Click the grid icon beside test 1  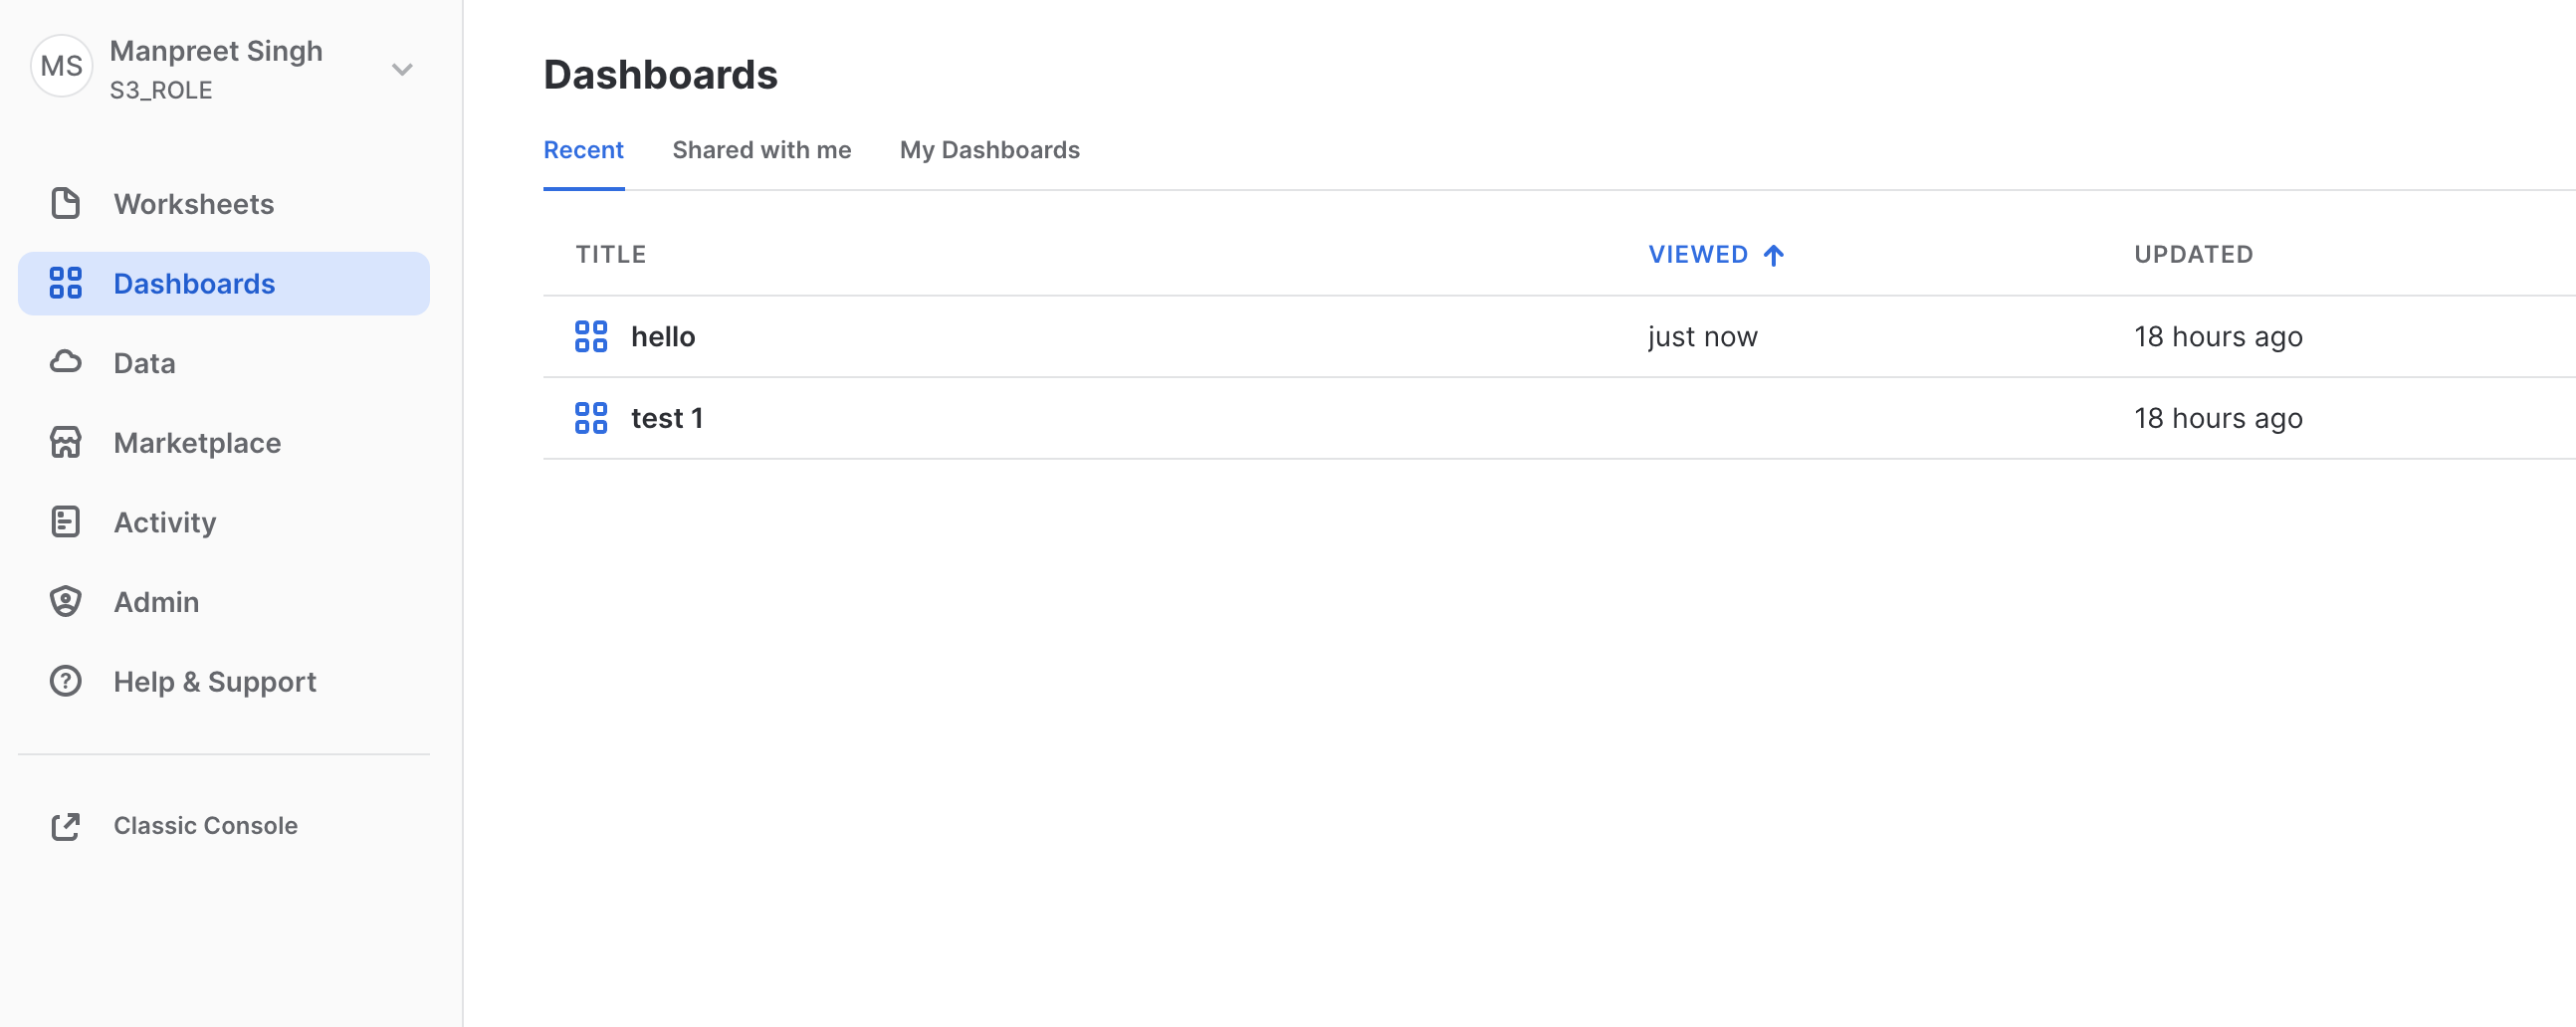click(591, 418)
